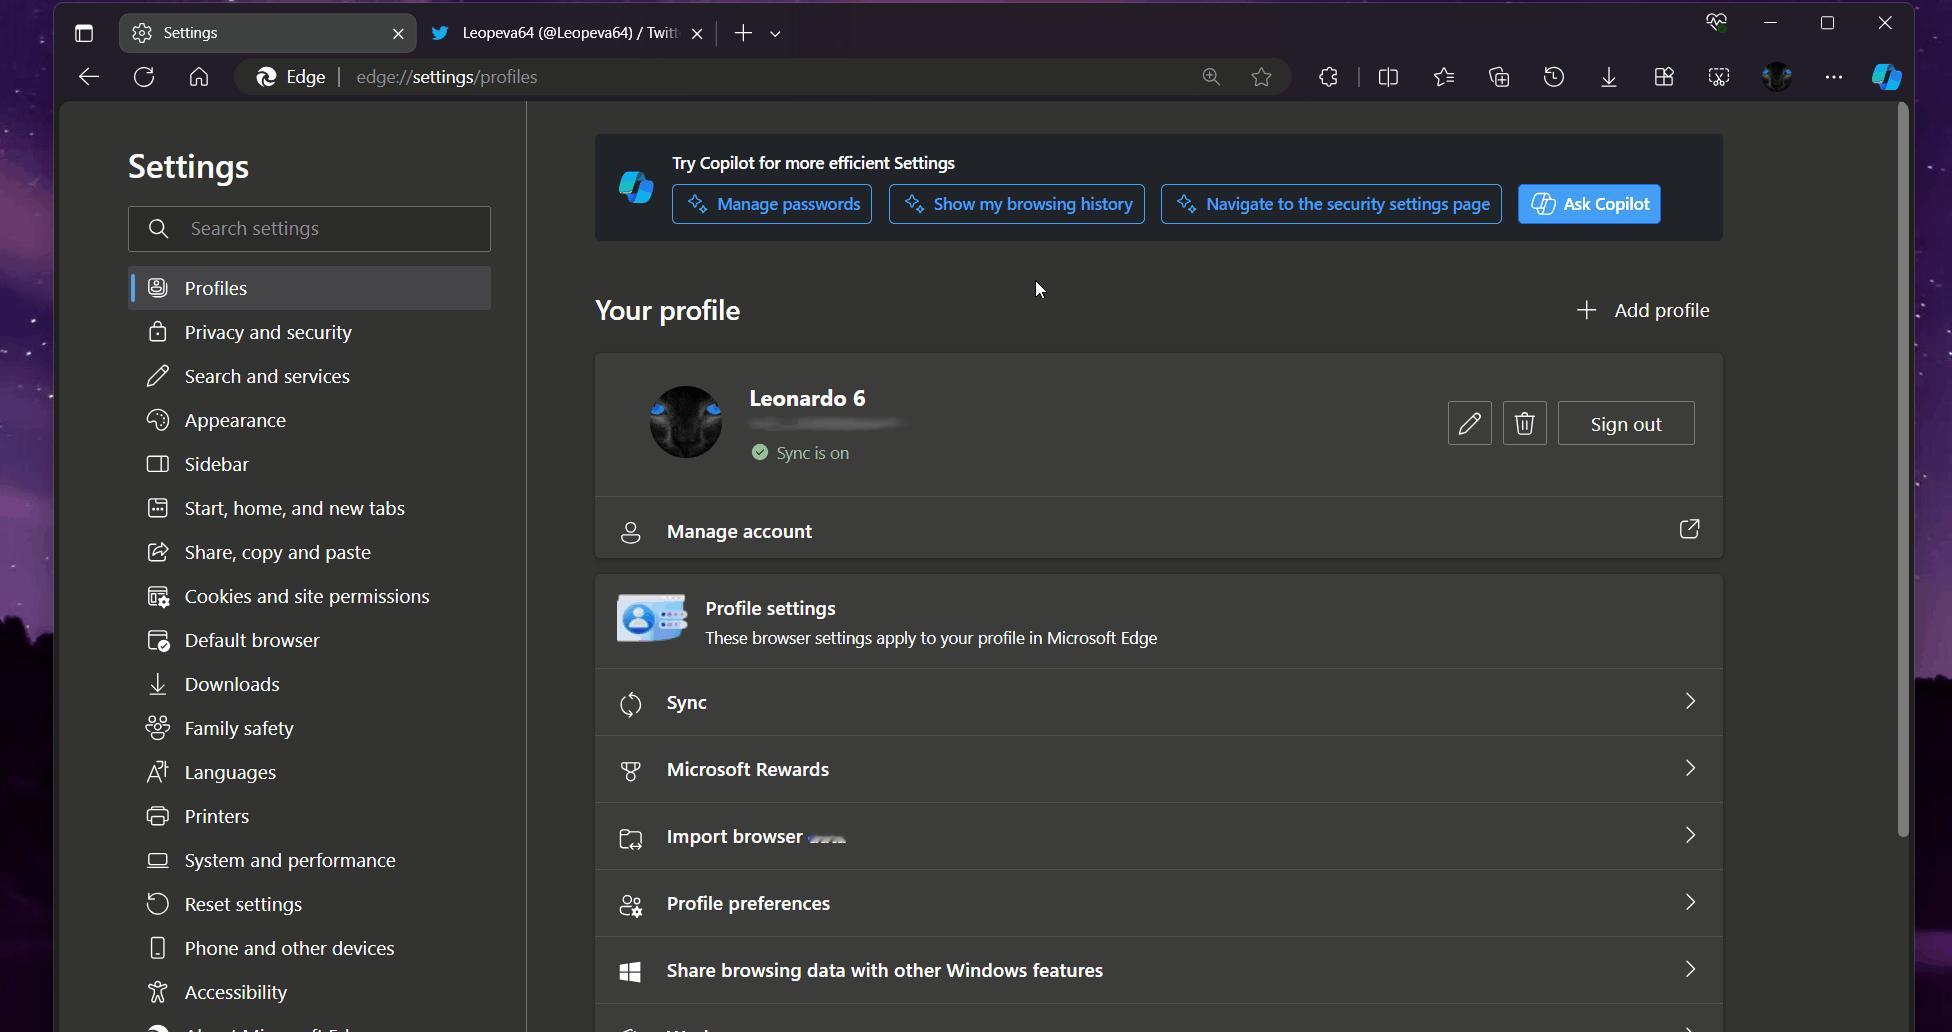Remove profile with trash icon

(1525, 423)
